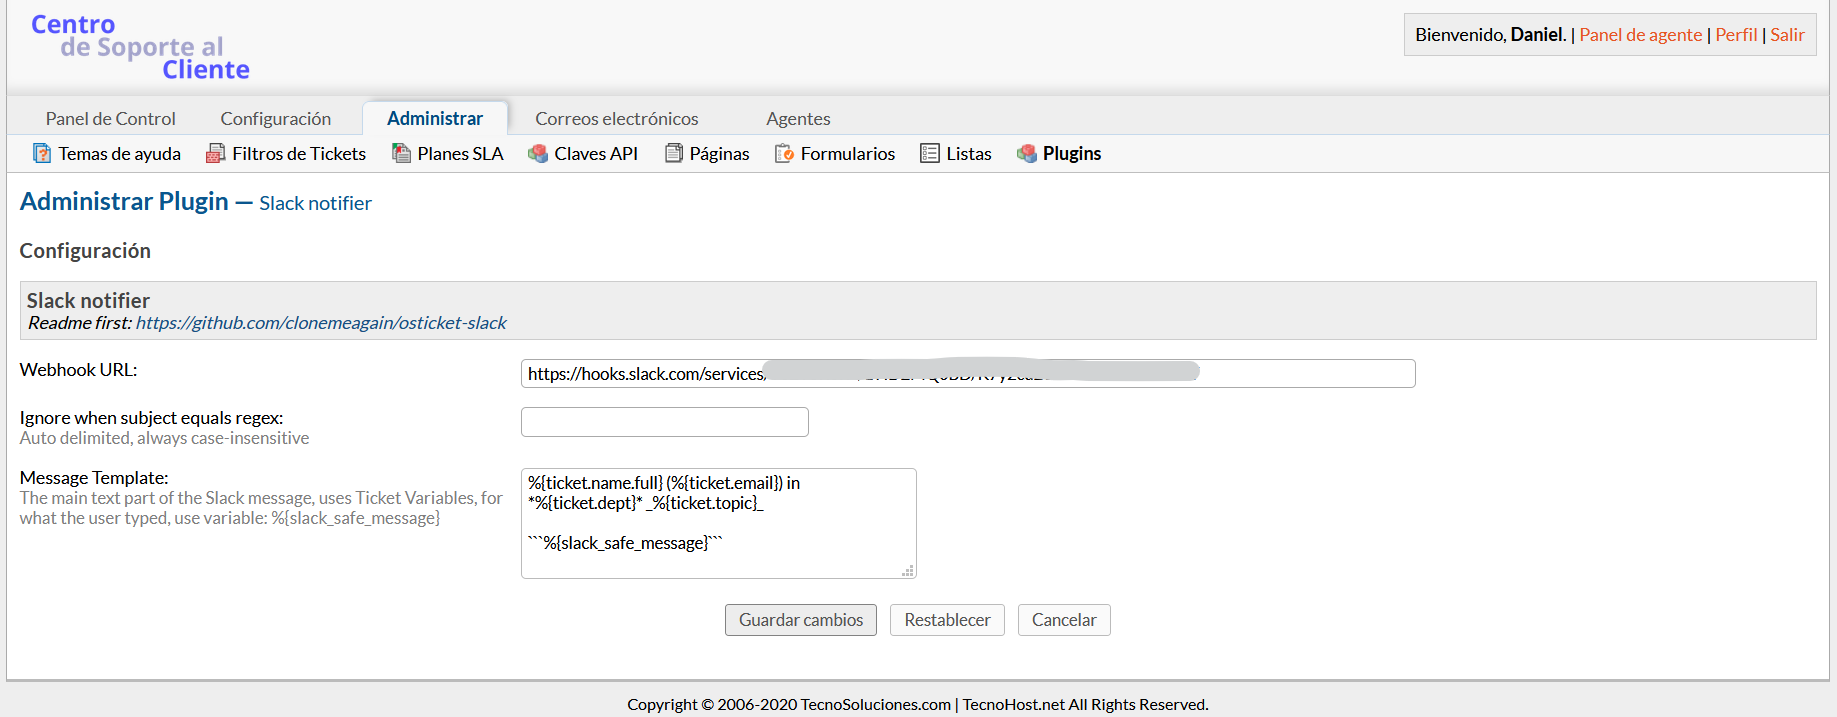1837x717 pixels.
Task: Click the Páginas icon
Action: pyautogui.click(x=674, y=153)
